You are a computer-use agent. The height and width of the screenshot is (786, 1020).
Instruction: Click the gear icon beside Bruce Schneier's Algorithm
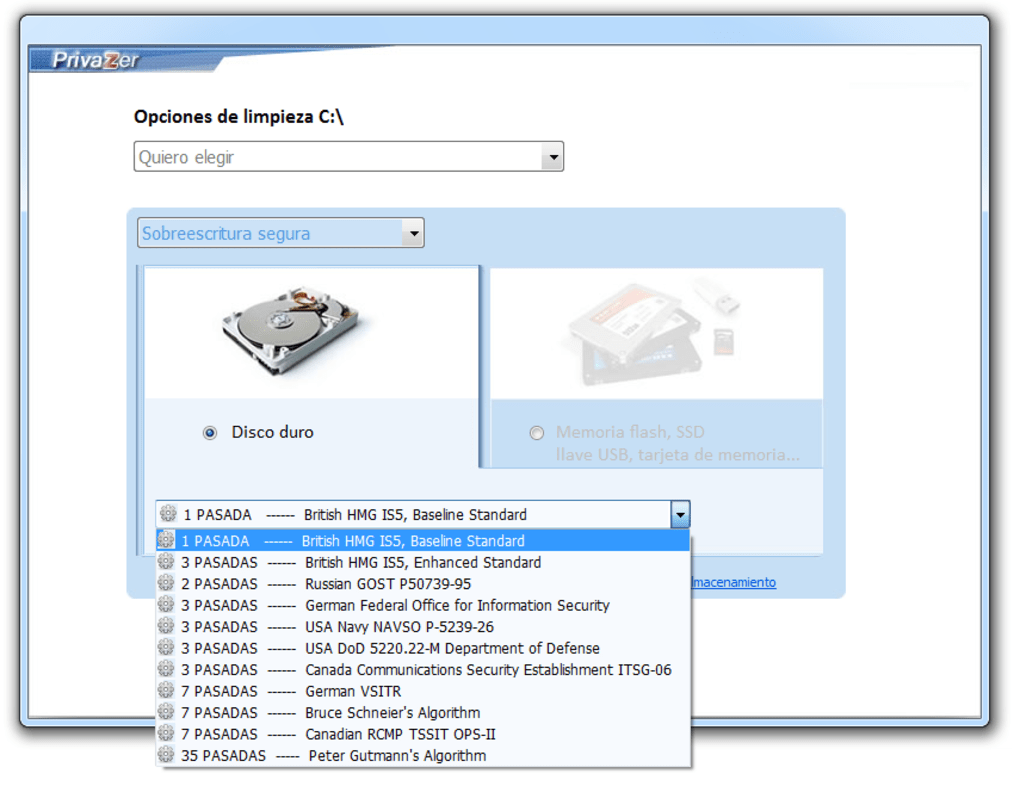click(x=165, y=713)
